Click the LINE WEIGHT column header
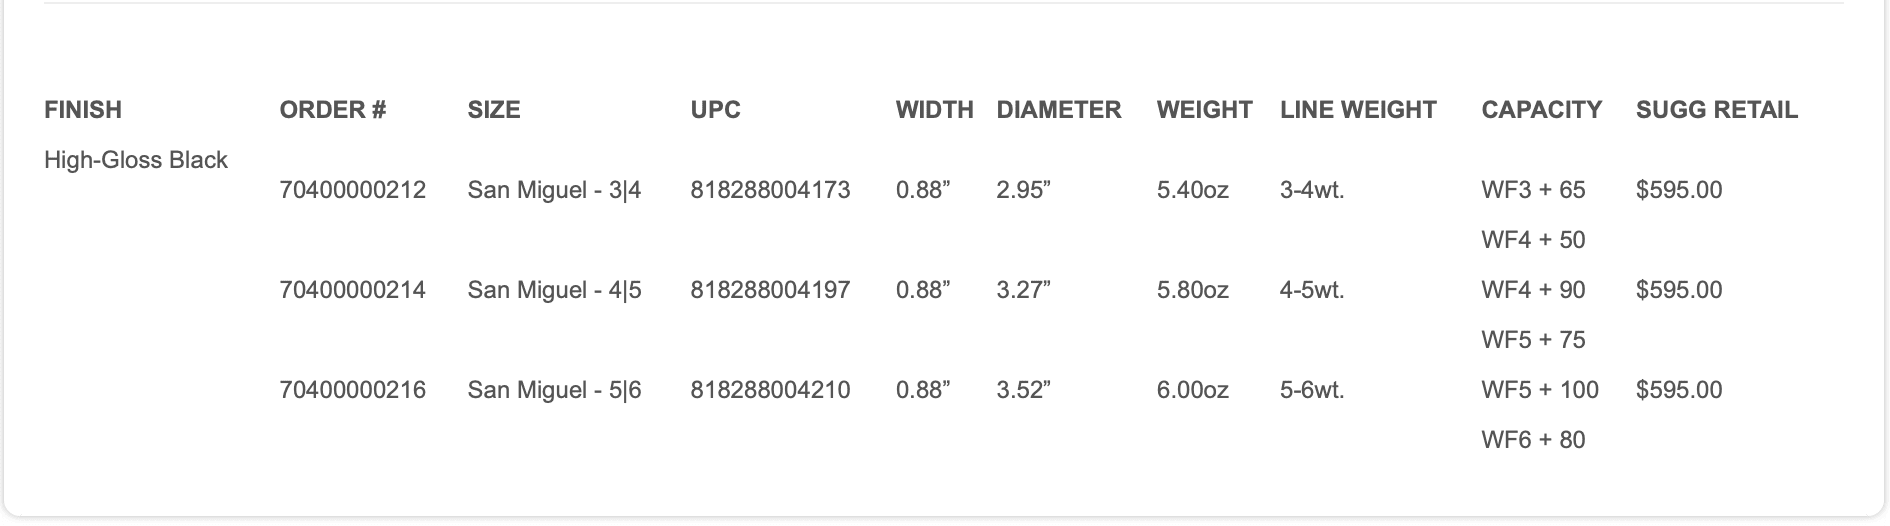 pos(1358,110)
